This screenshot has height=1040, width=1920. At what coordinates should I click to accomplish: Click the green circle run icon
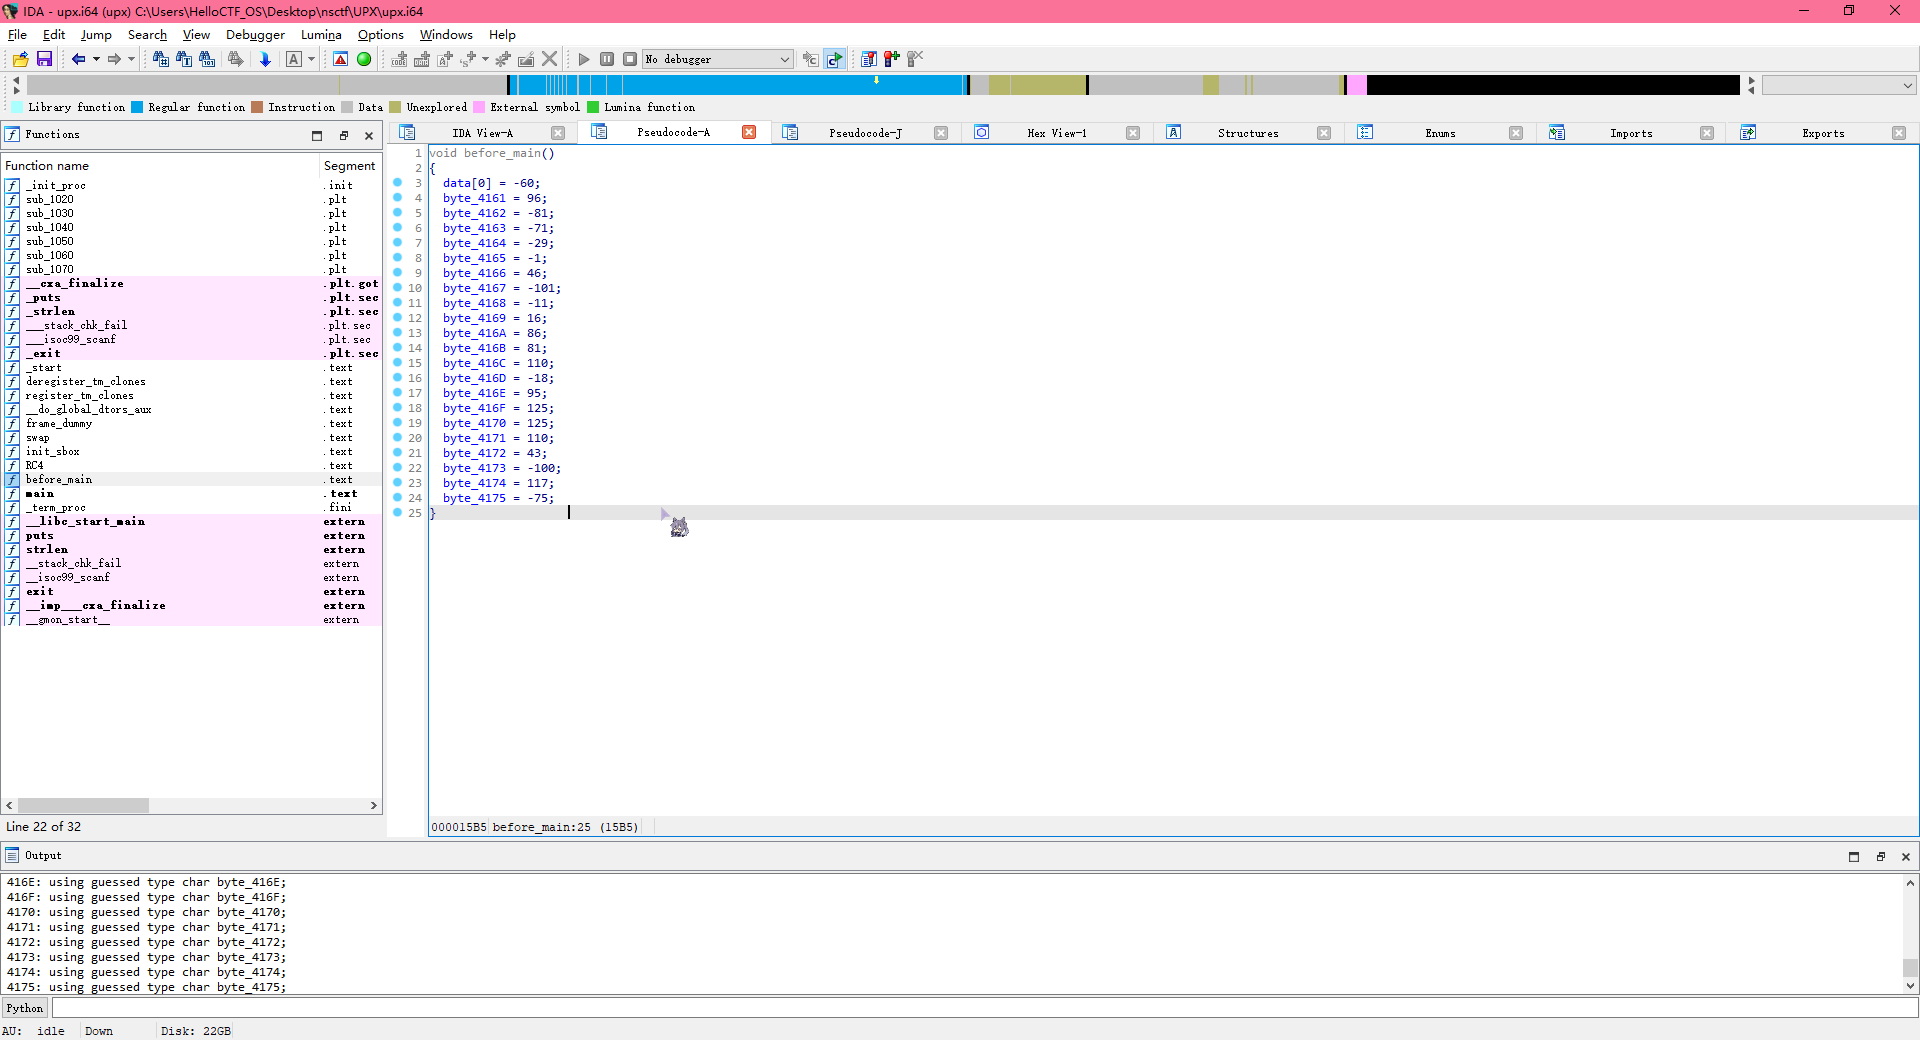pos(364,60)
